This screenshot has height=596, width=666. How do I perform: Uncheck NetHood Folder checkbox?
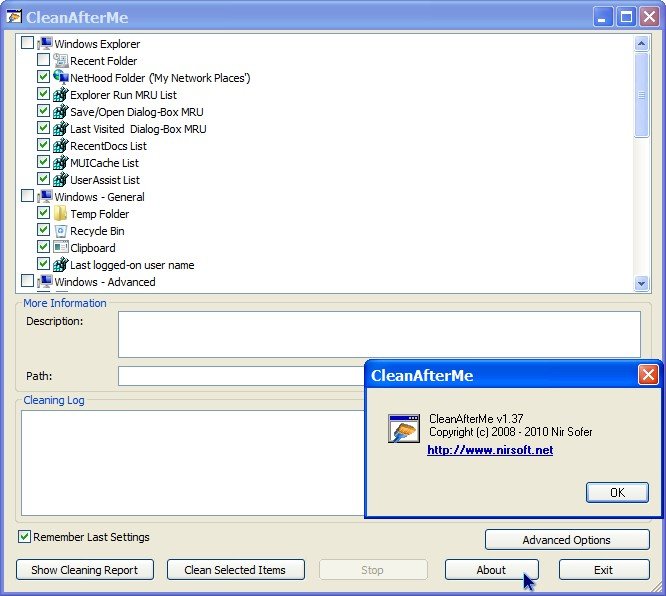tap(43, 76)
